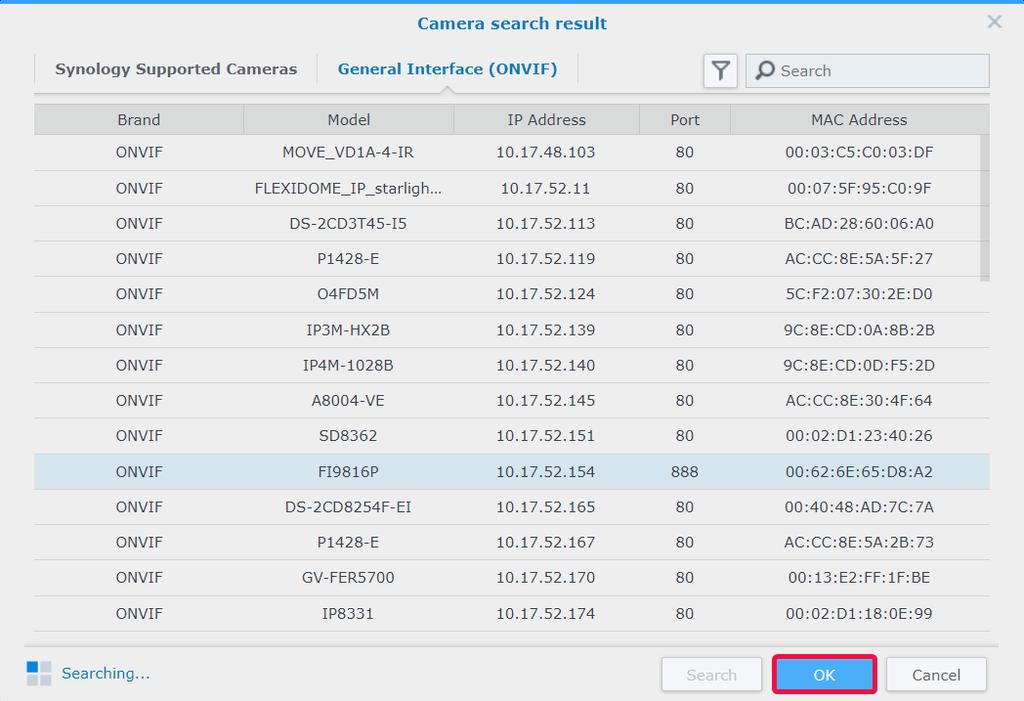Click IP address 10.17.52.124
Viewport: 1024px width, 701px height.
click(545, 295)
